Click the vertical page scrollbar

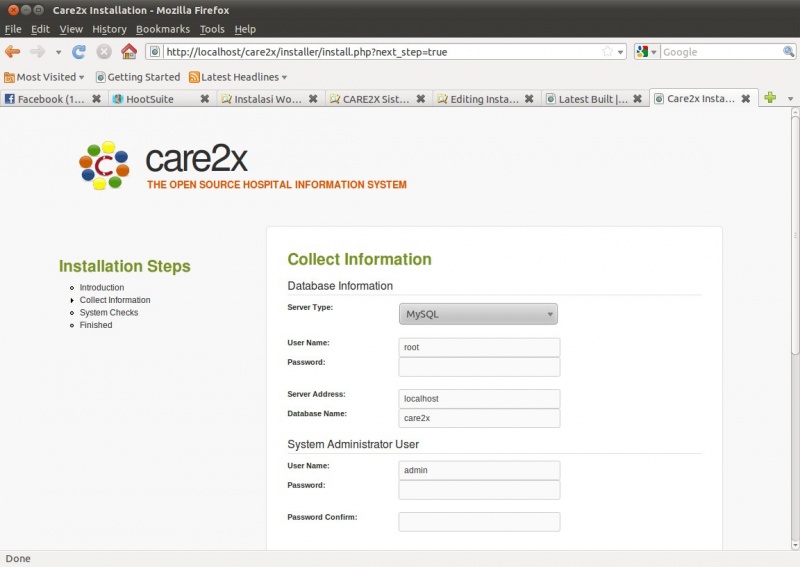click(x=794, y=250)
